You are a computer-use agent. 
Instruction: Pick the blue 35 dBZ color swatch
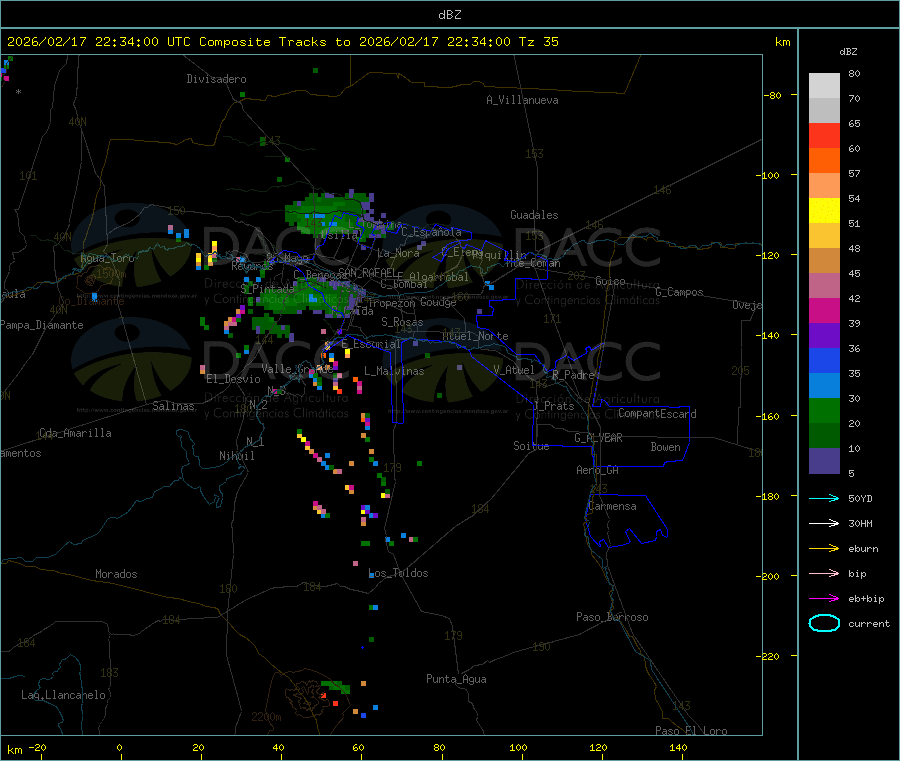[x=824, y=360]
